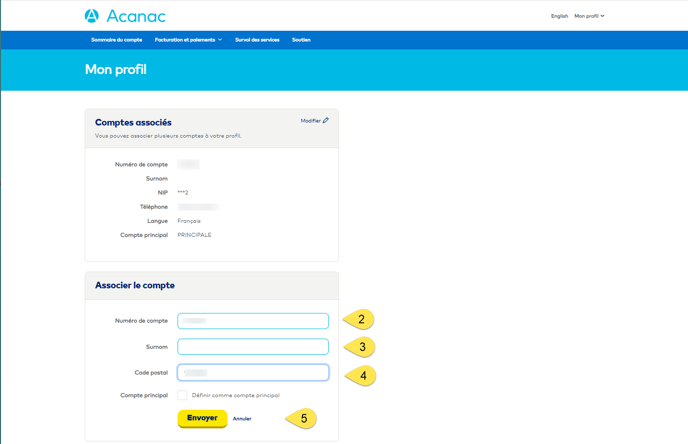
Task: Click the Mon profil page title
Action: tap(116, 69)
